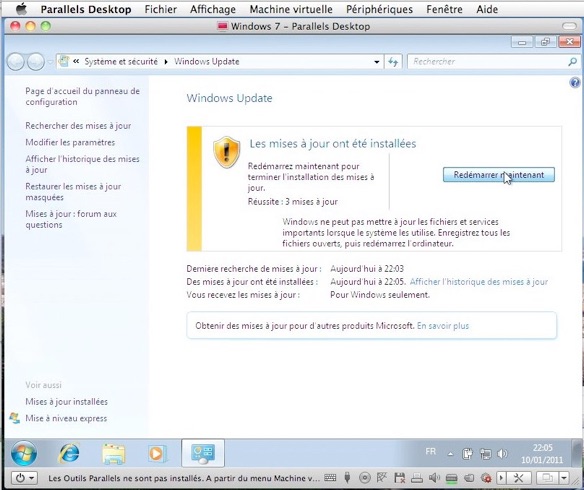Click the address bar refresh button
The height and width of the screenshot is (490, 584).
(x=393, y=62)
